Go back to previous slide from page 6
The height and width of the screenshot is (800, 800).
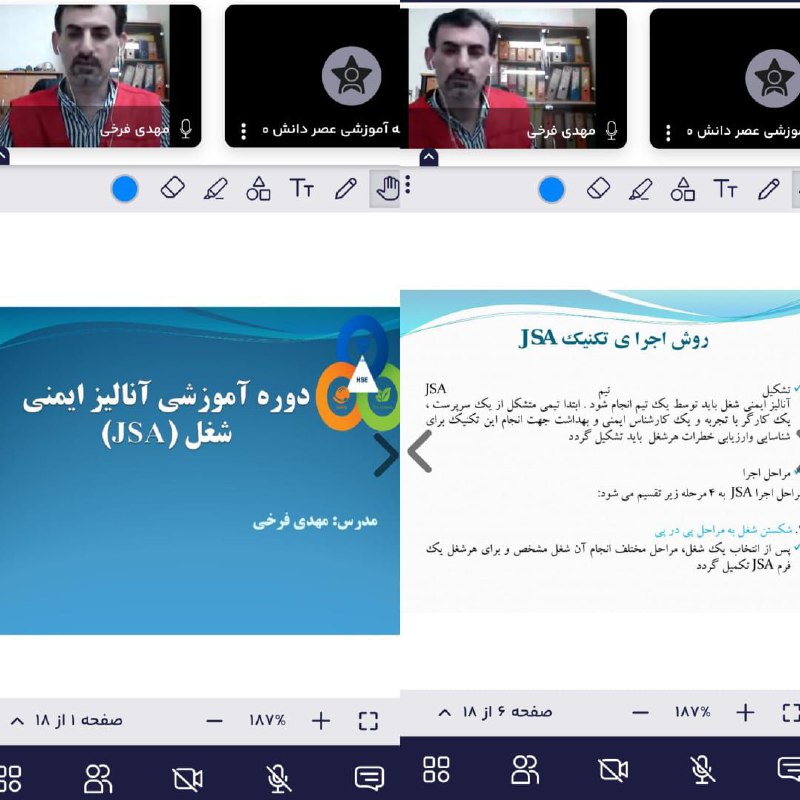pyautogui.click(x=419, y=452)
